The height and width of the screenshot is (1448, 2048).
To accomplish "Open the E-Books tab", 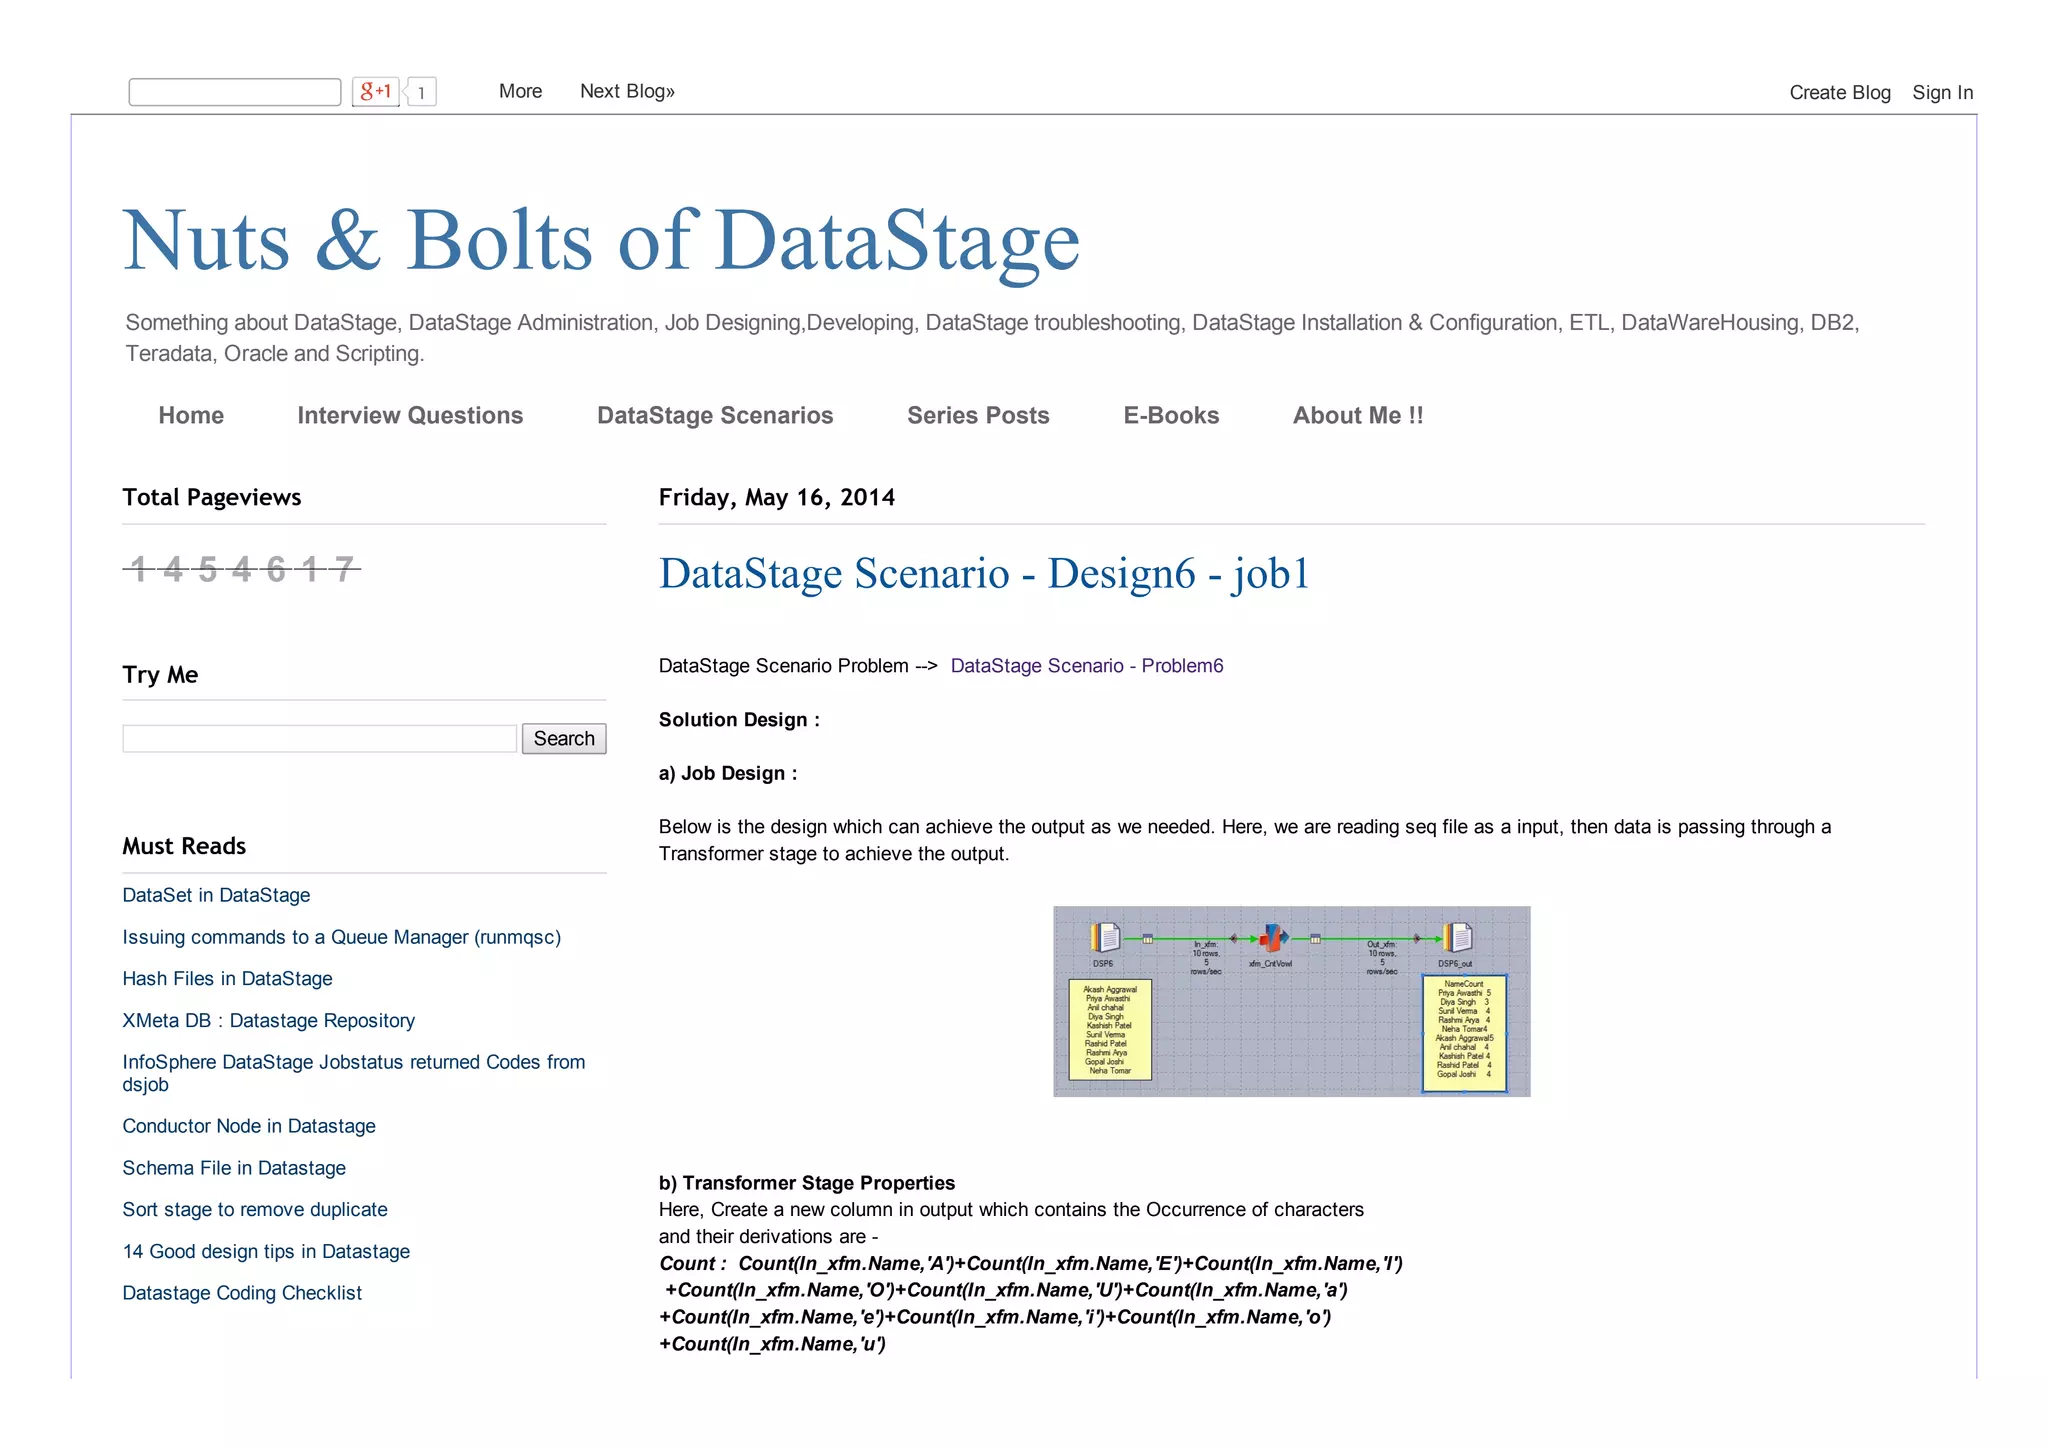I will [1171, 416].
